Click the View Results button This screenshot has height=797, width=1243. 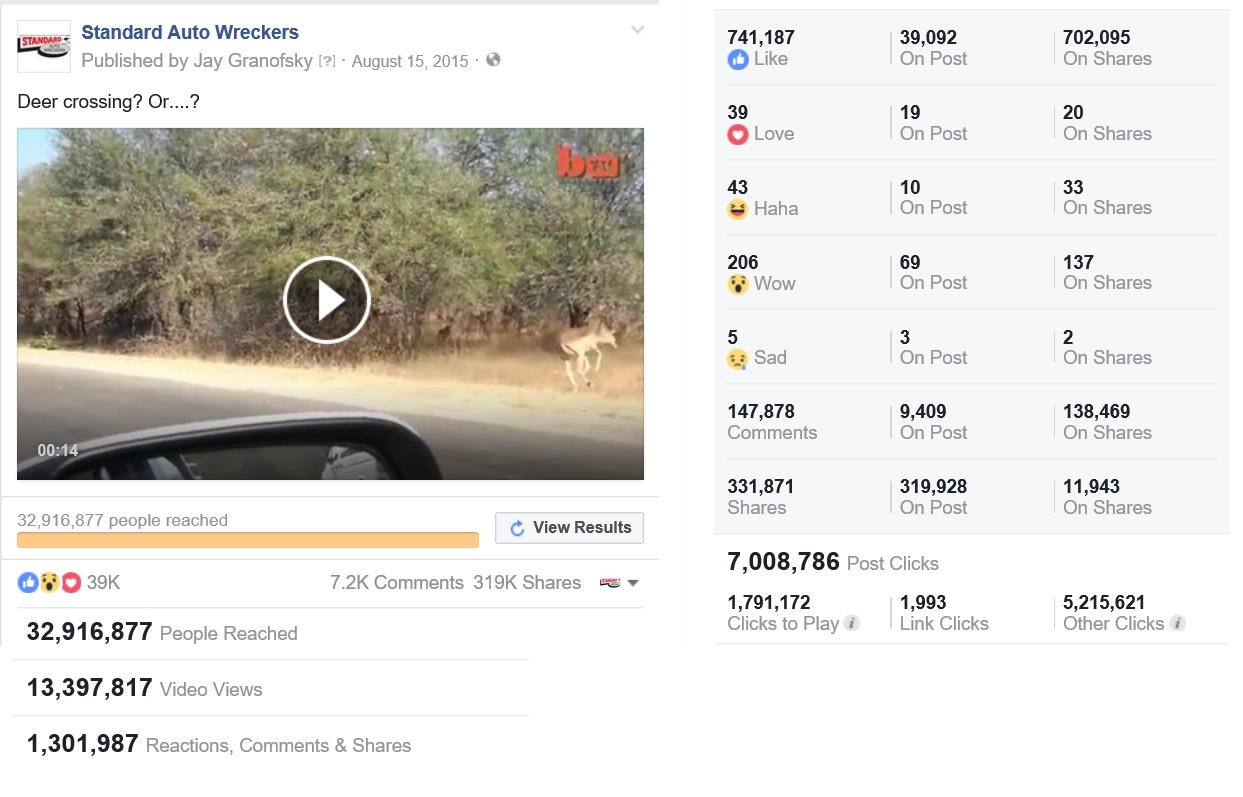(569, 527)
